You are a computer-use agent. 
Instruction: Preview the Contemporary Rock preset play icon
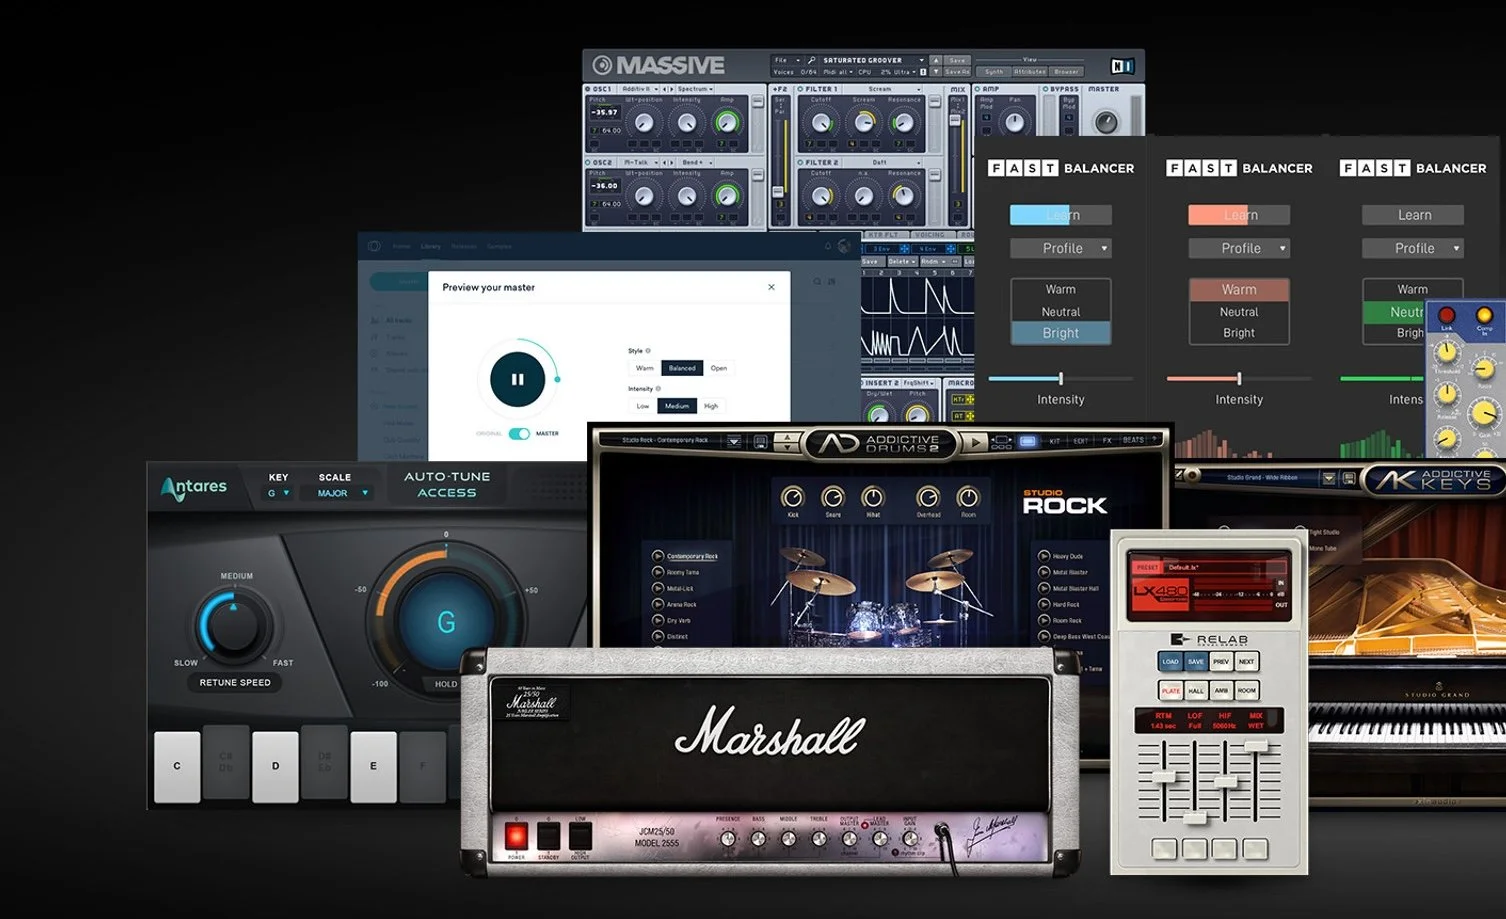(x=660, y=557)
